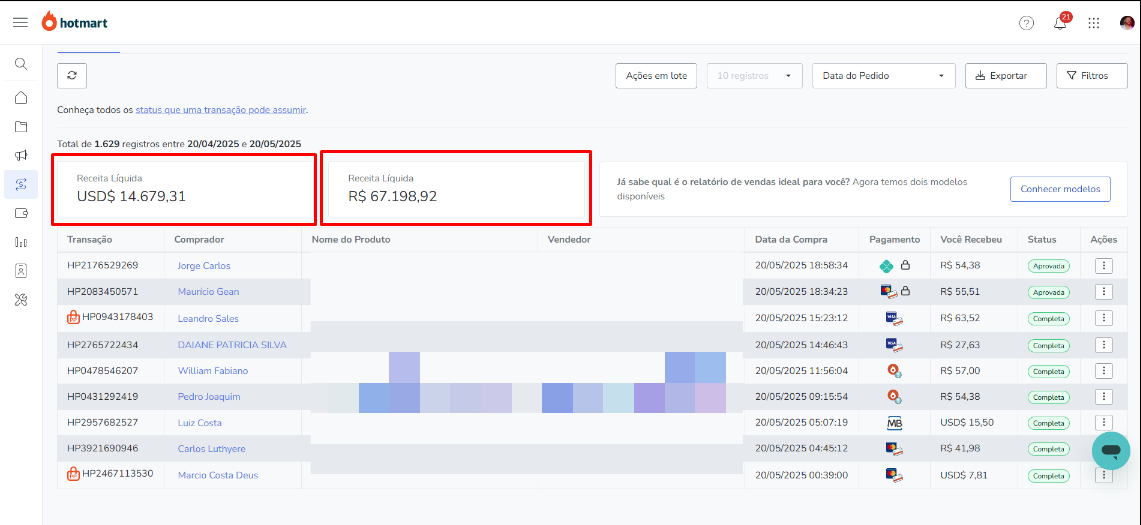Image resolution: width=1141 pixels, height=525 pixels.
Task: Click the notifications bell with 21 badge
Action: [x=1060, y=23]
